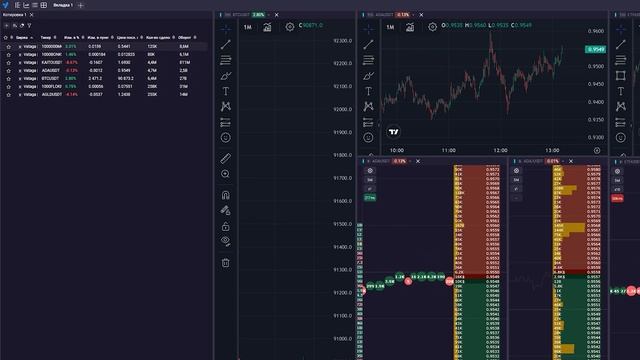Select trend line tool in BTCUSDT chart
Image resolution: width=640 pixels, height=360 pixels.
pyautogui.click(x=225, y=44)
